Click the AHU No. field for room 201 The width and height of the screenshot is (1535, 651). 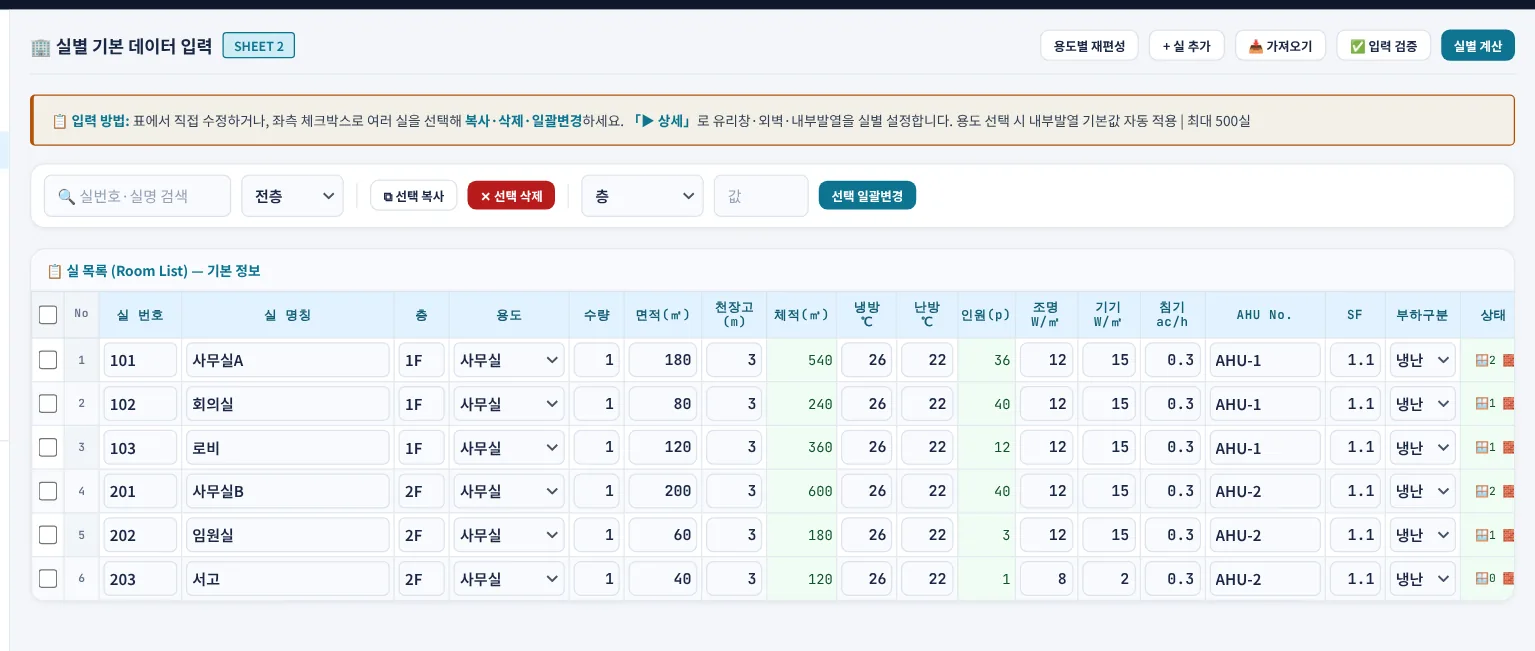click(x=1265, y=491)
